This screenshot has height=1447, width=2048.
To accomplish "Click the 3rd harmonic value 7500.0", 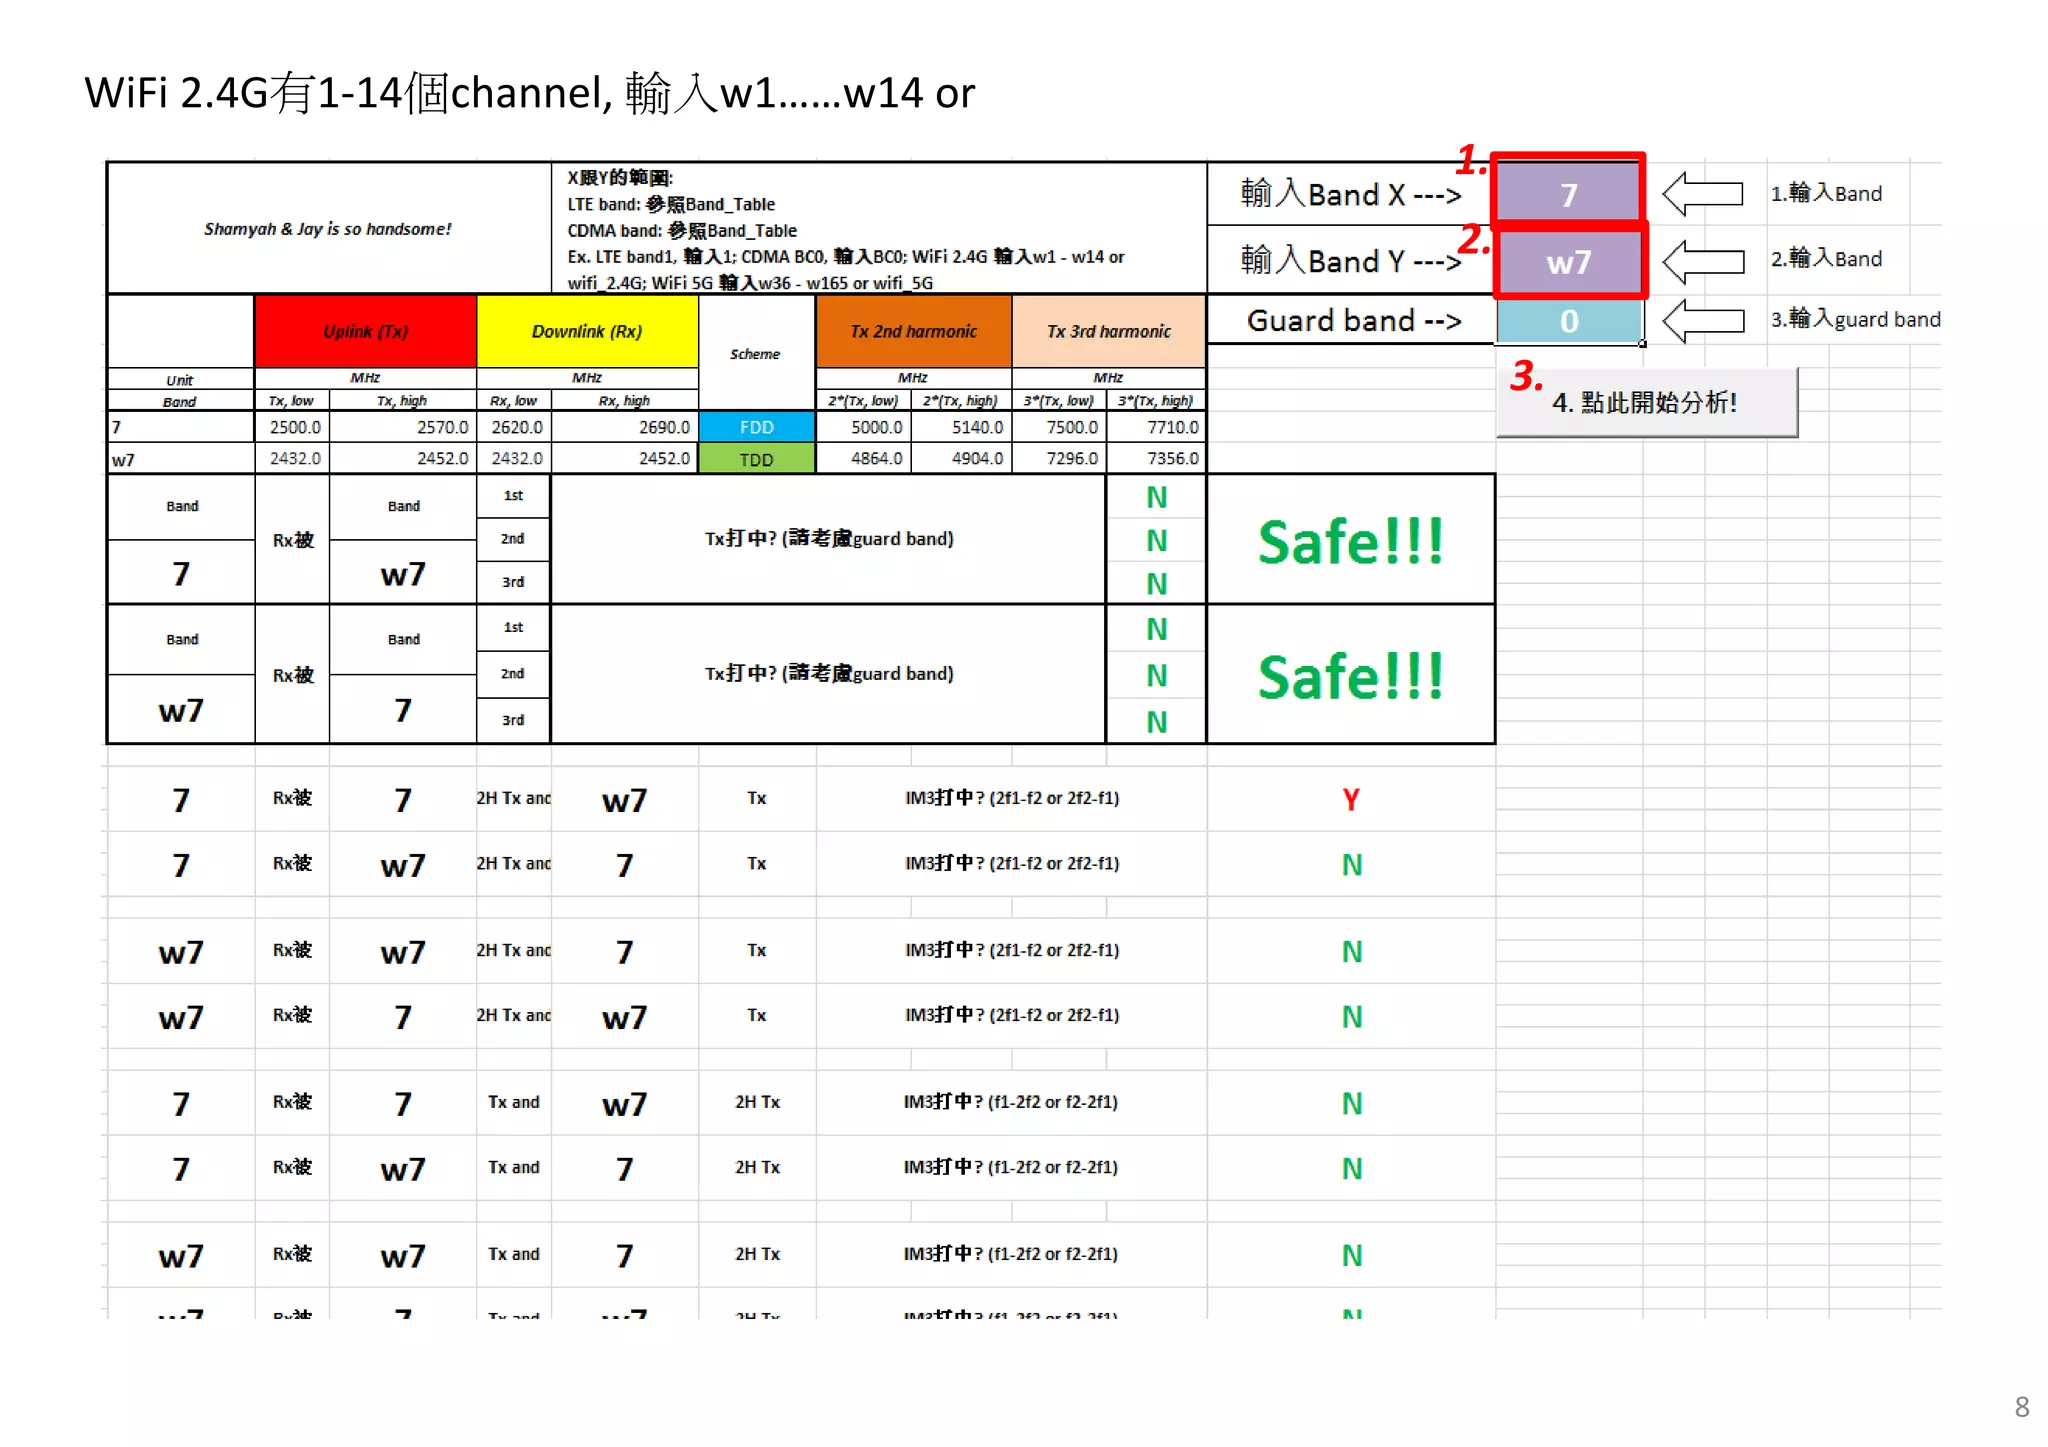I will click(x=1060, y=427).
